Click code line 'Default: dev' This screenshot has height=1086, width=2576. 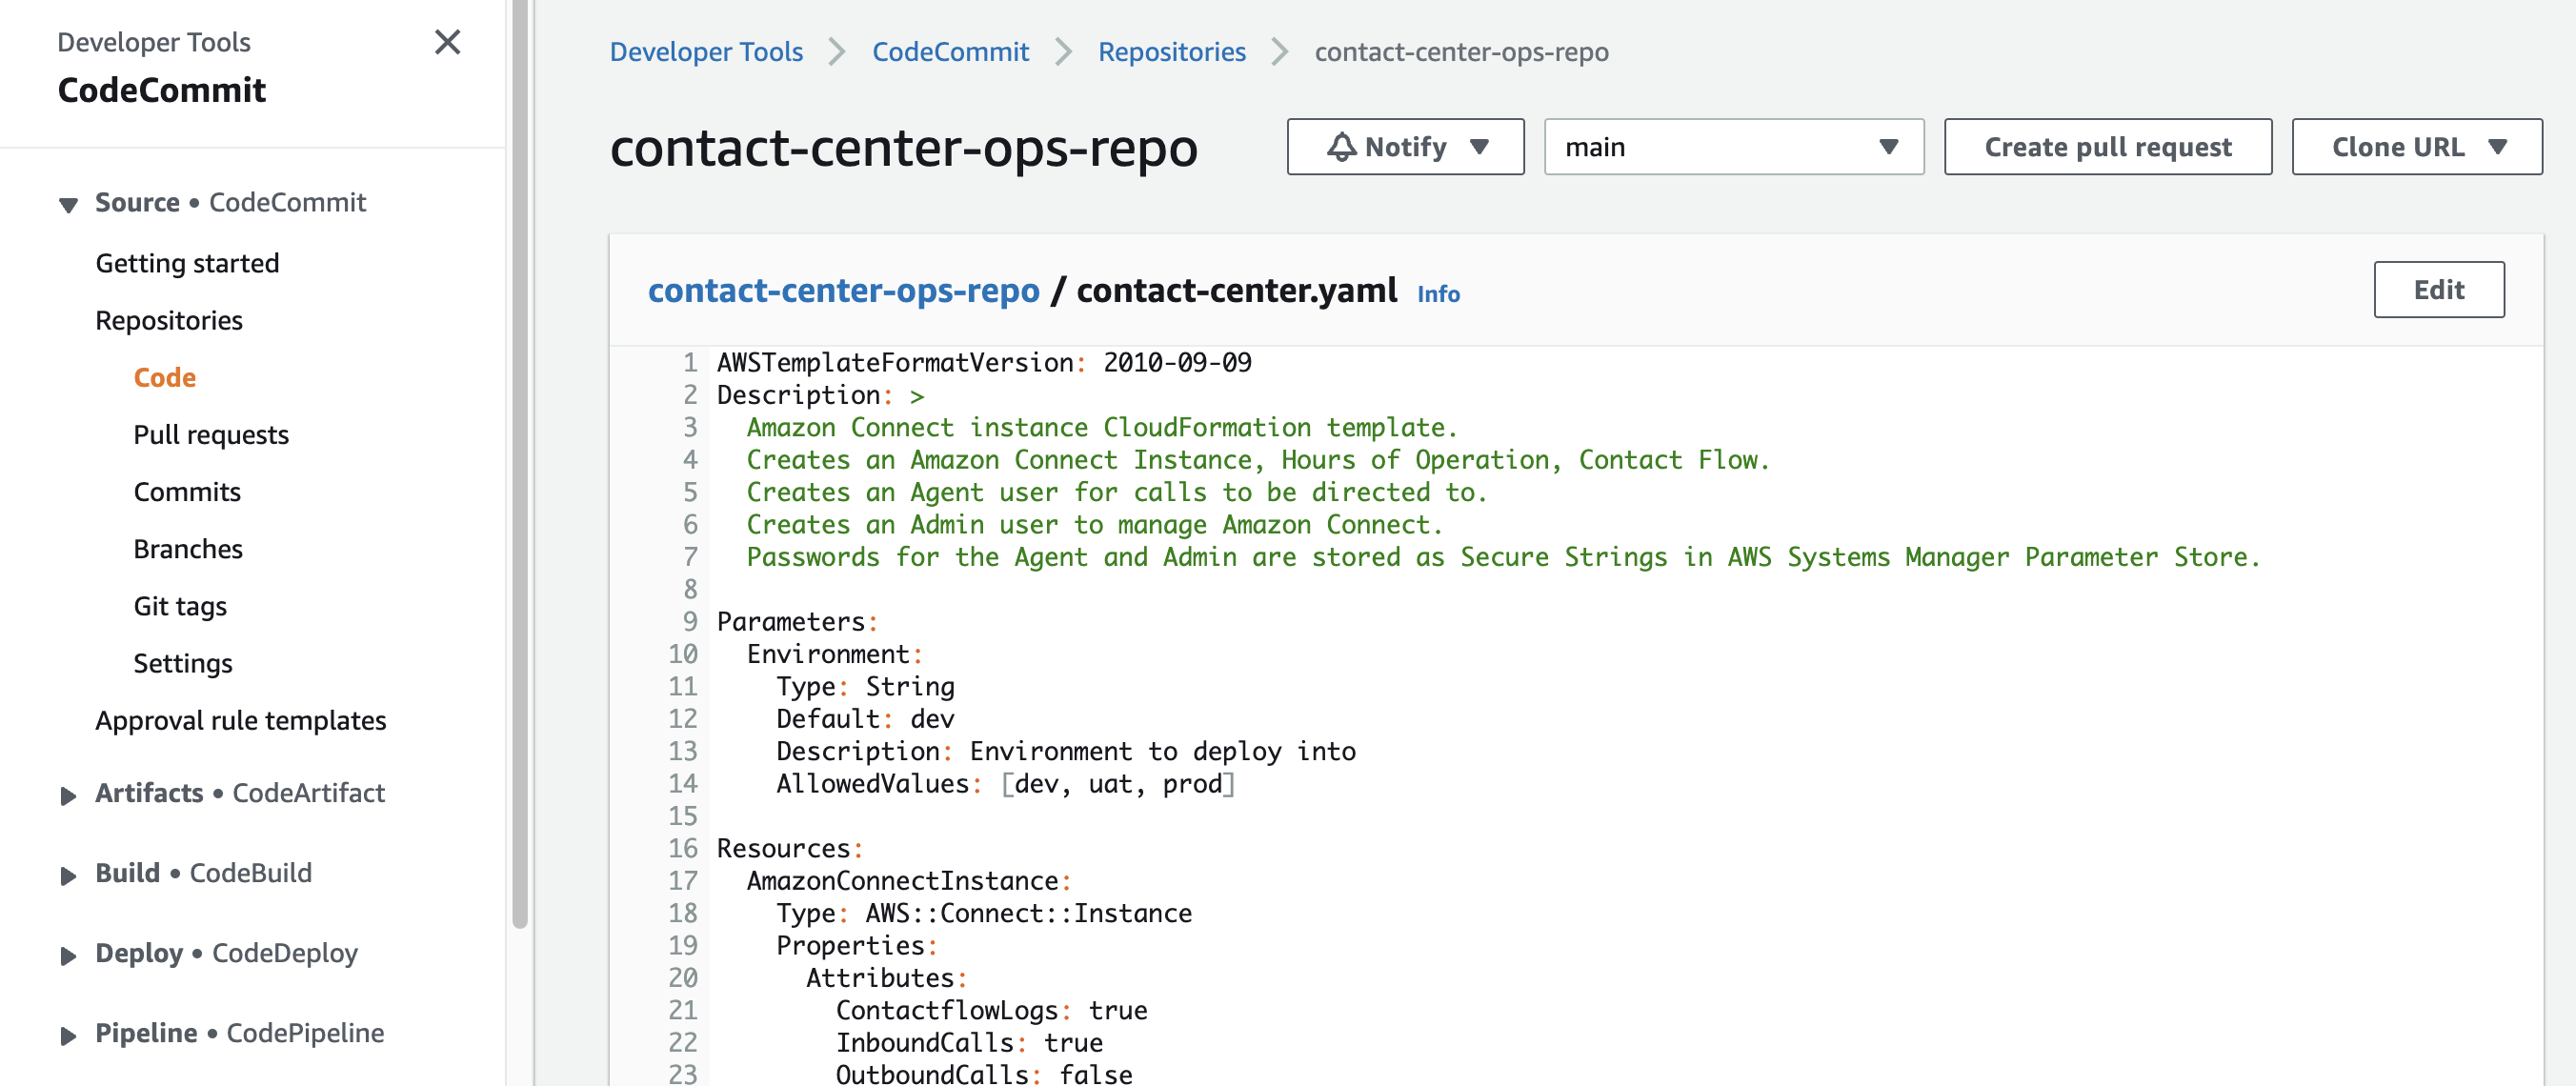[865, 718]
